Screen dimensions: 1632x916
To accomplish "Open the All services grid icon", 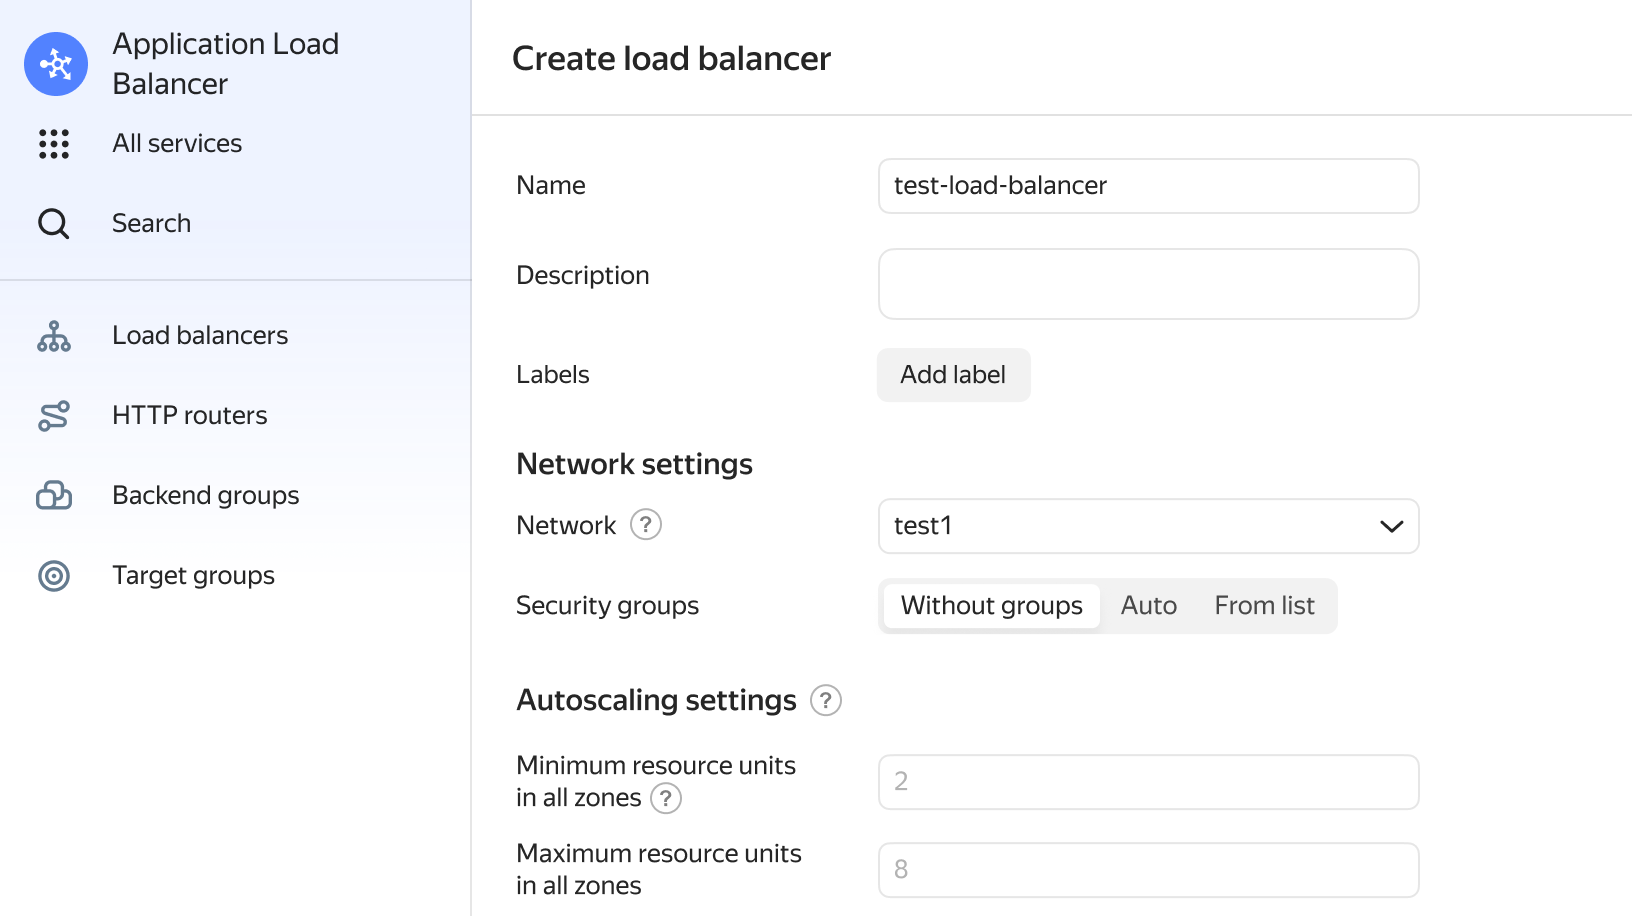I will 54,144.
